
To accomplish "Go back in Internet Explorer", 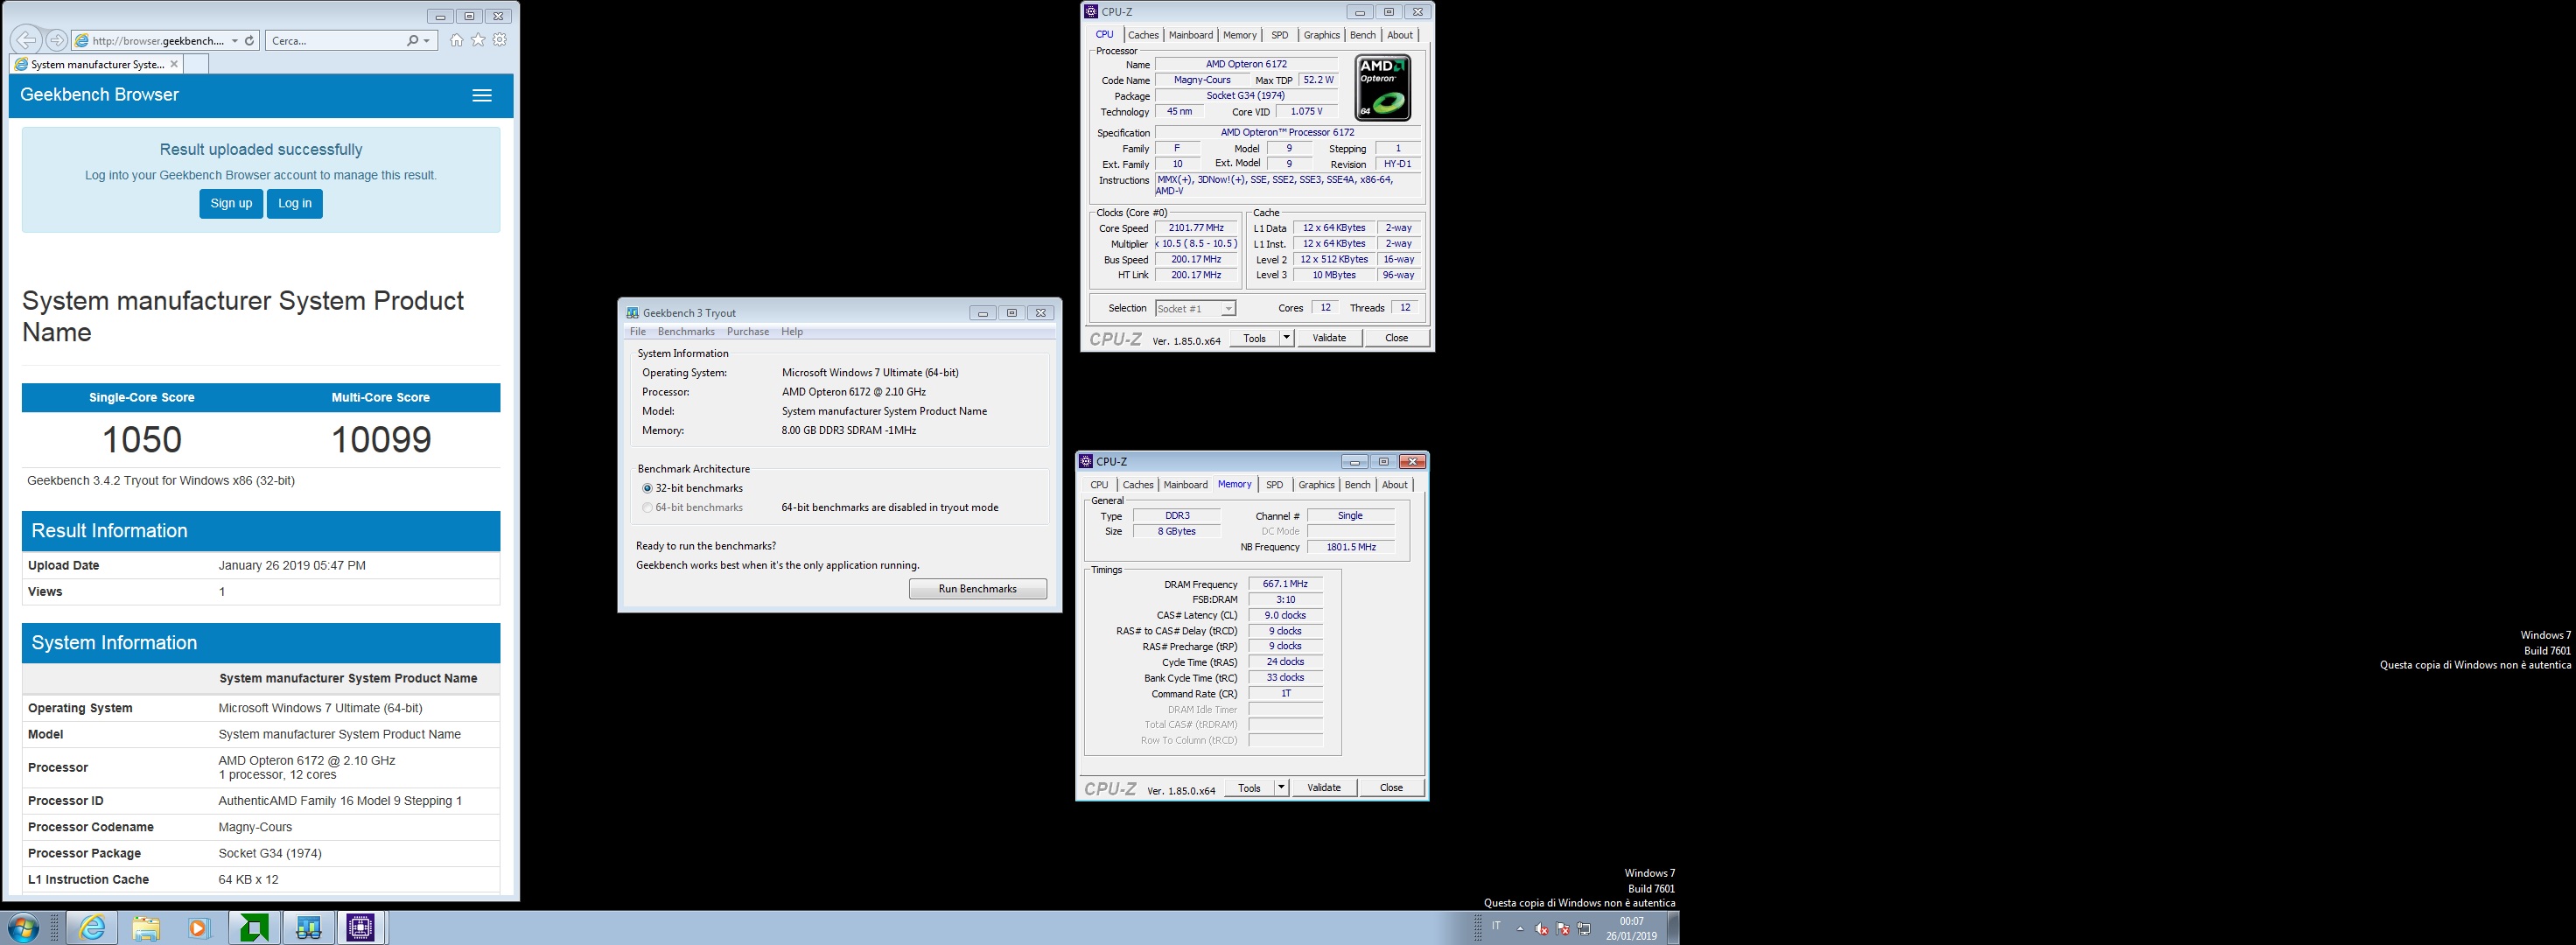I will 27,40.
